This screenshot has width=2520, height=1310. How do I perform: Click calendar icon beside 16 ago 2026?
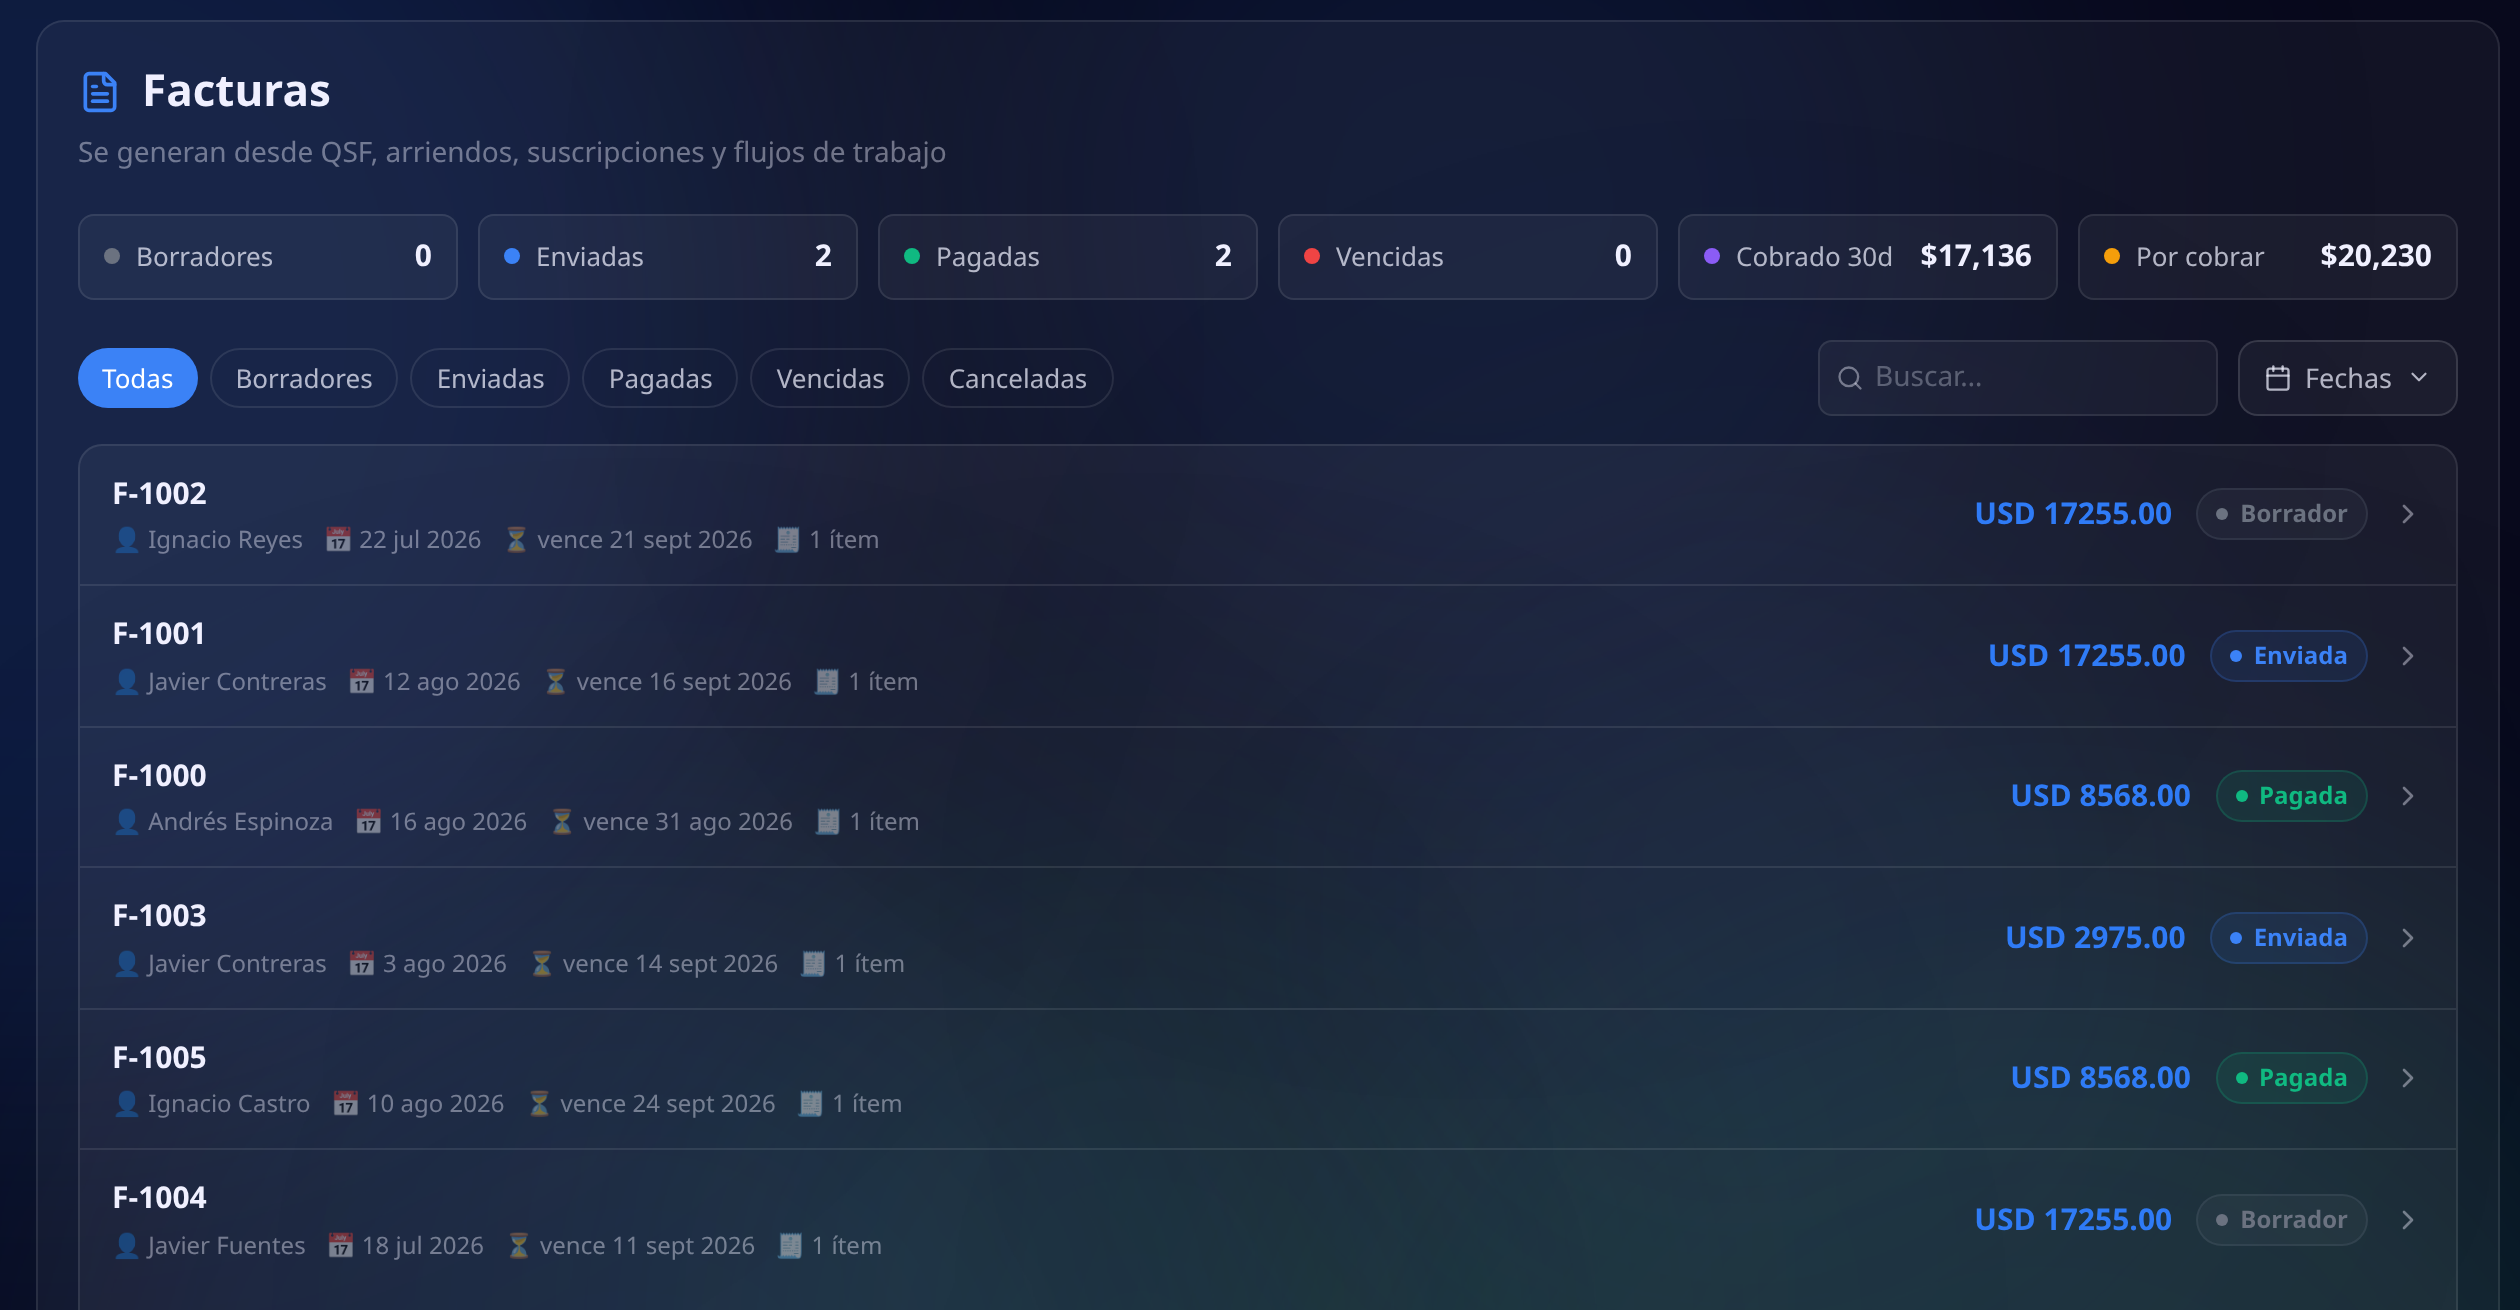(369, 822)
